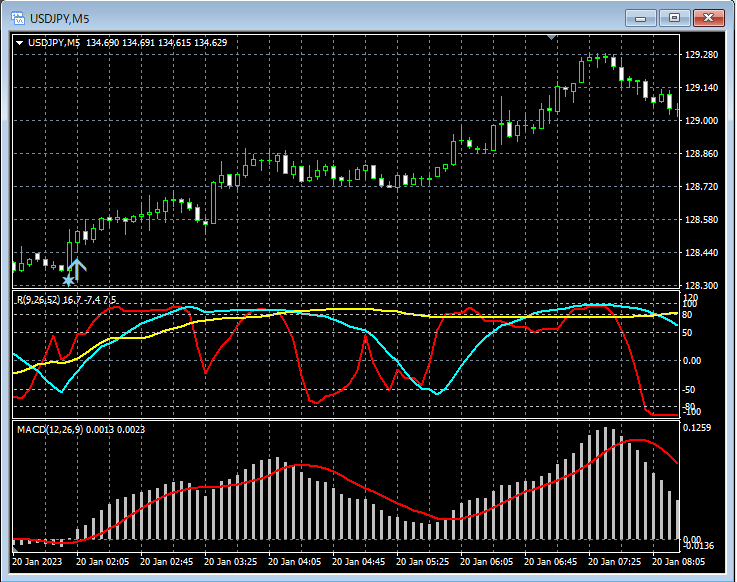The image size is (737, 582).
Task: Click the 129.140 price axis label
Action: tap(701, 87)
